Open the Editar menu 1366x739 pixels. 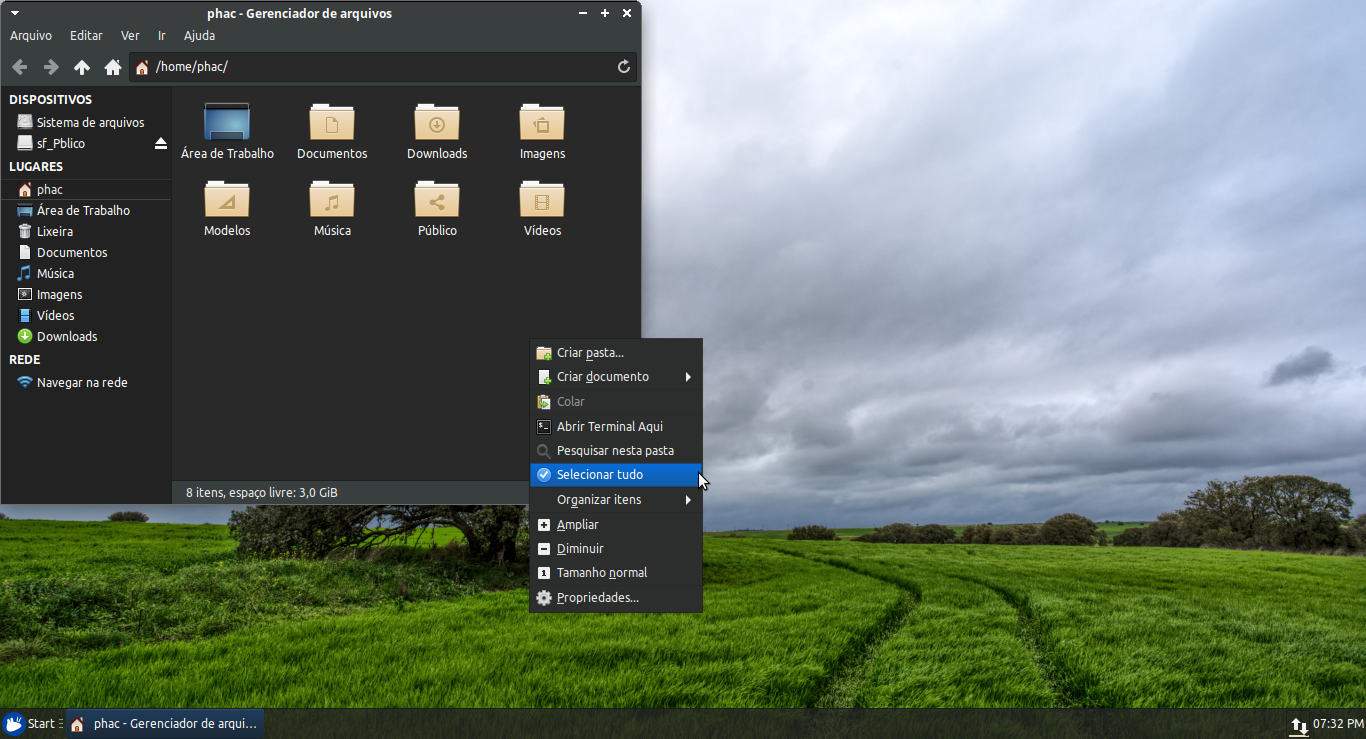86,35
